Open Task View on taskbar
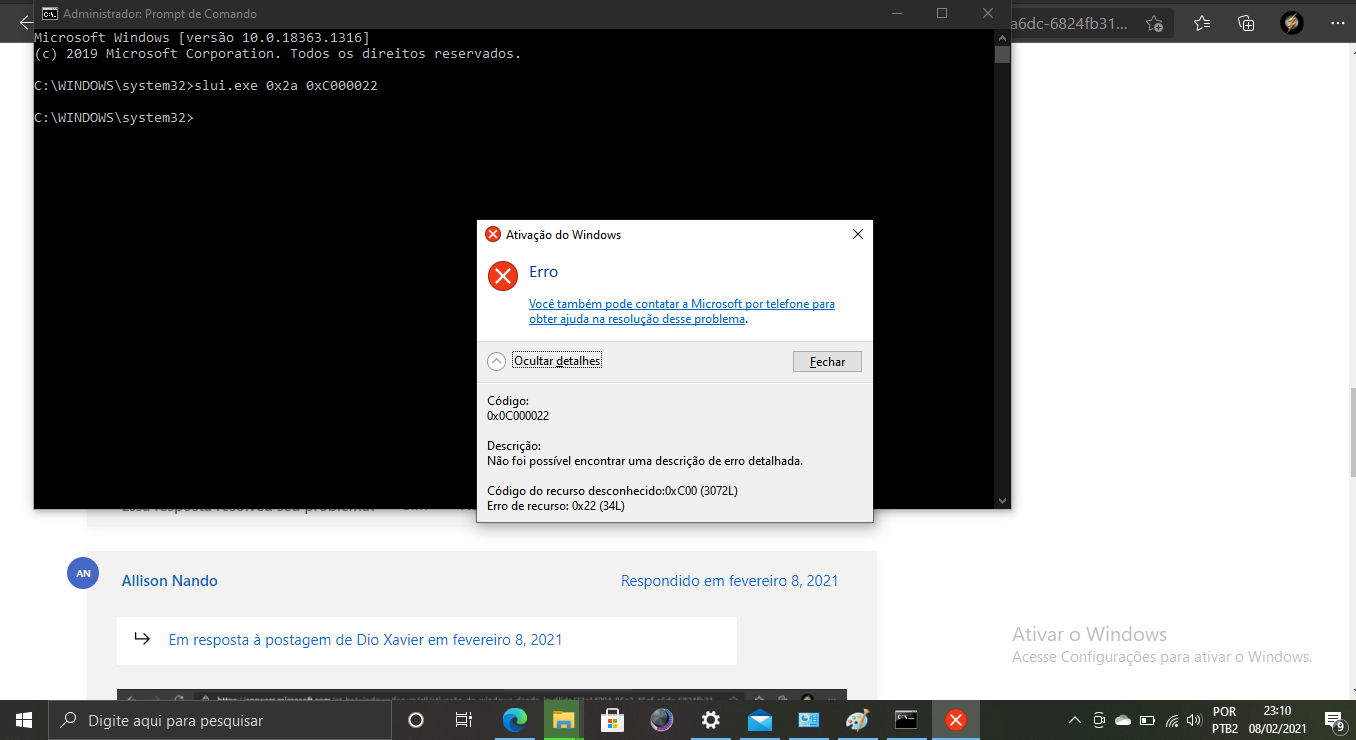The height and width of the screenshot is (740, 1356). [464, 720]
